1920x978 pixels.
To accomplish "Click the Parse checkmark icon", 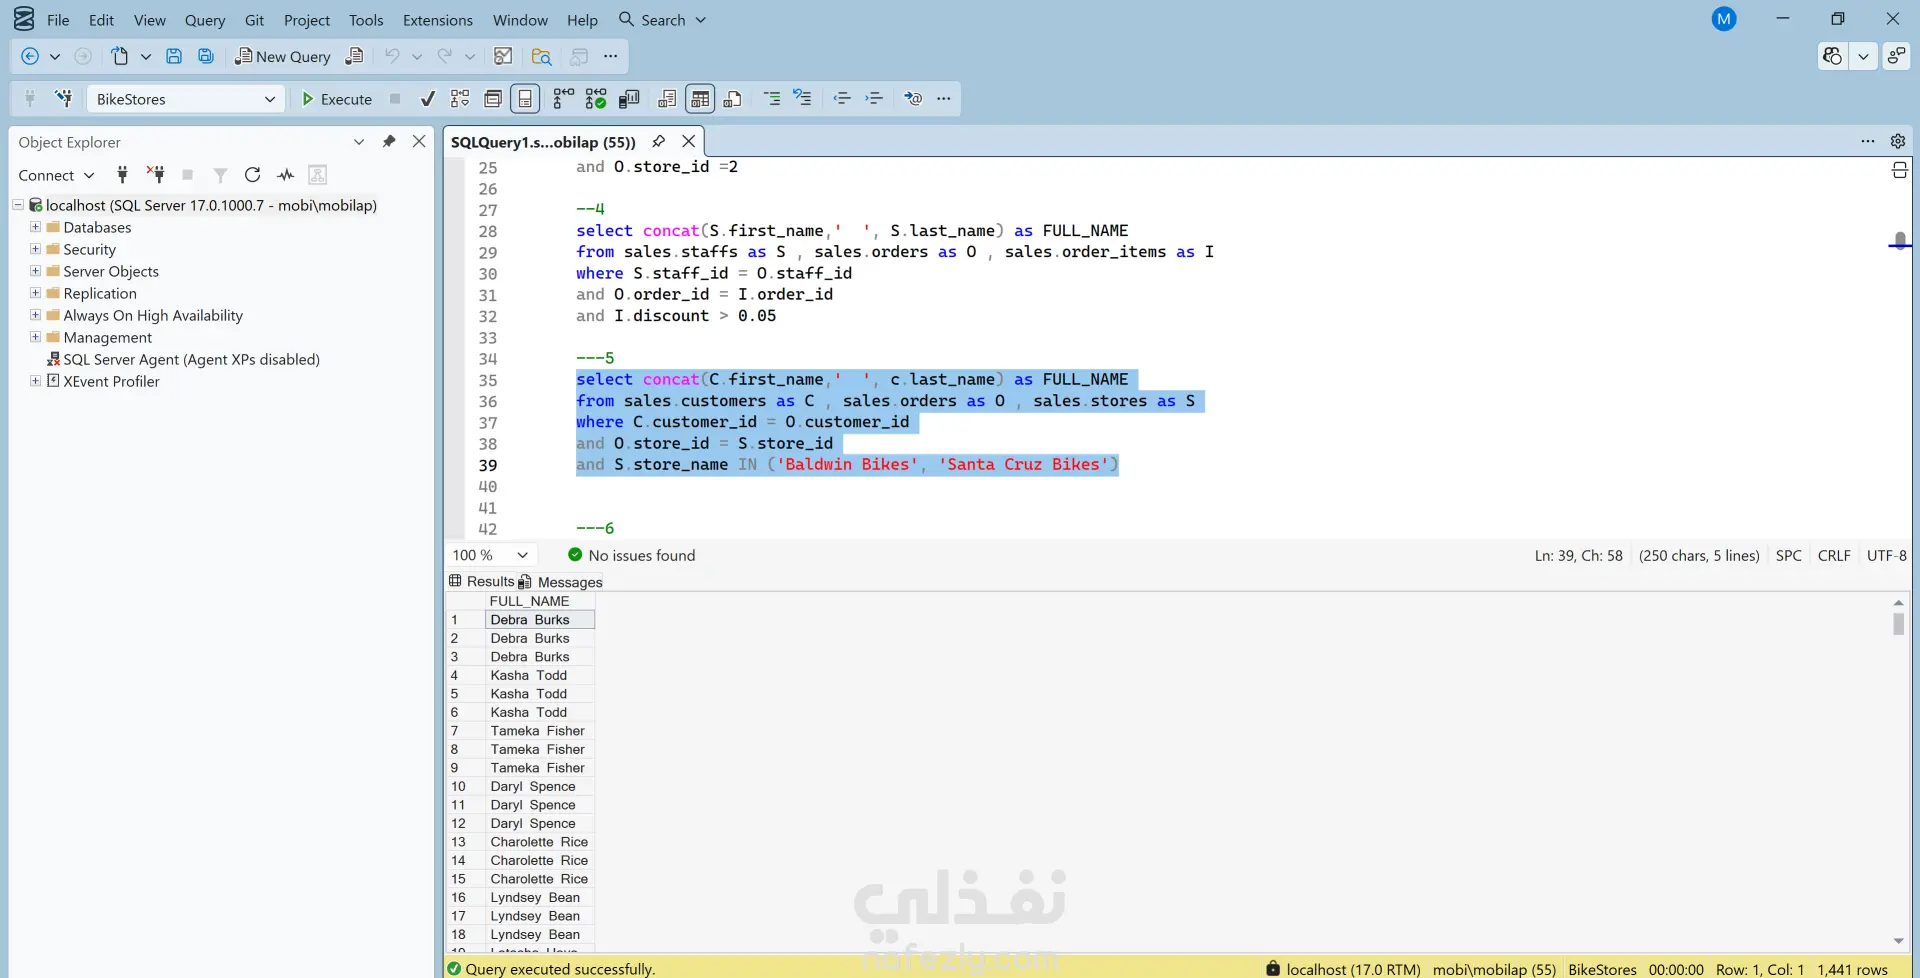I will (x=427, y=98).
